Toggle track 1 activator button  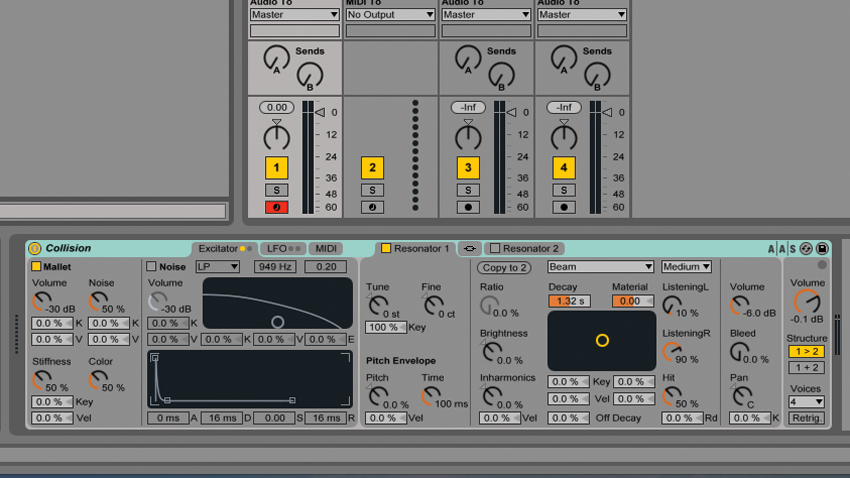pyautogui.click(x=276, y=168)
